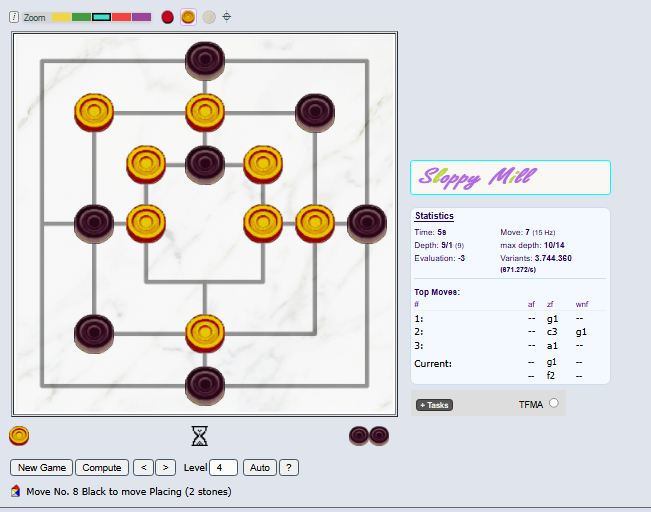Focus the Level input field
The width and height of the screenshot is (651, 512).
(223, 468)
